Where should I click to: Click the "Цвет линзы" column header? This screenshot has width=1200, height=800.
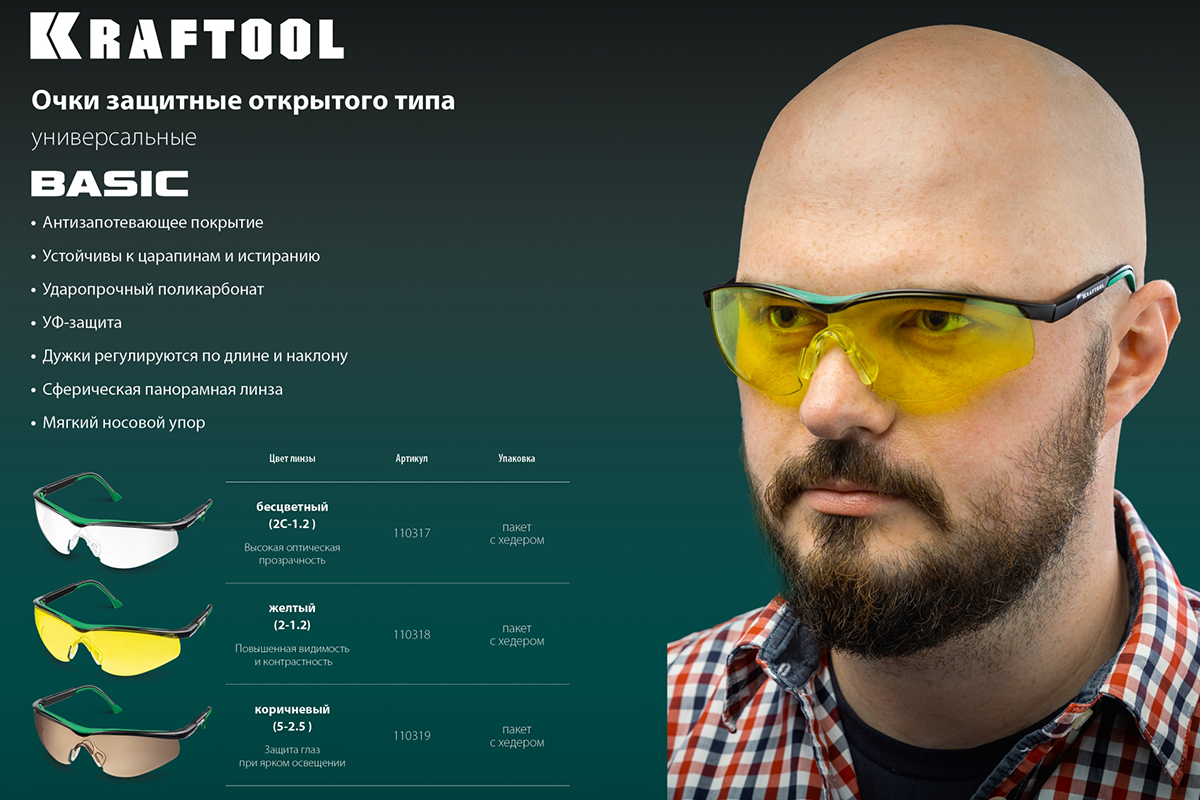(292, 459)
